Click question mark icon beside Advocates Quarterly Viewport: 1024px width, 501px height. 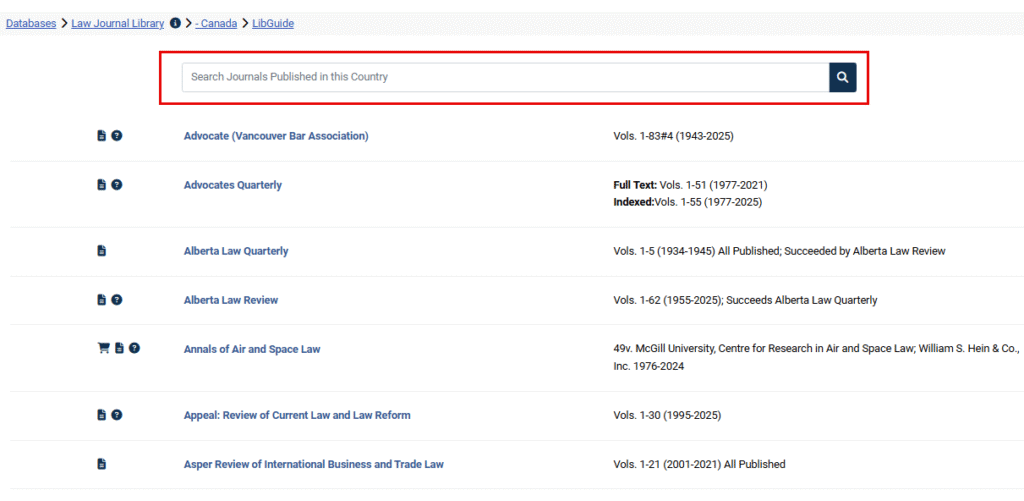coord(117,185)
